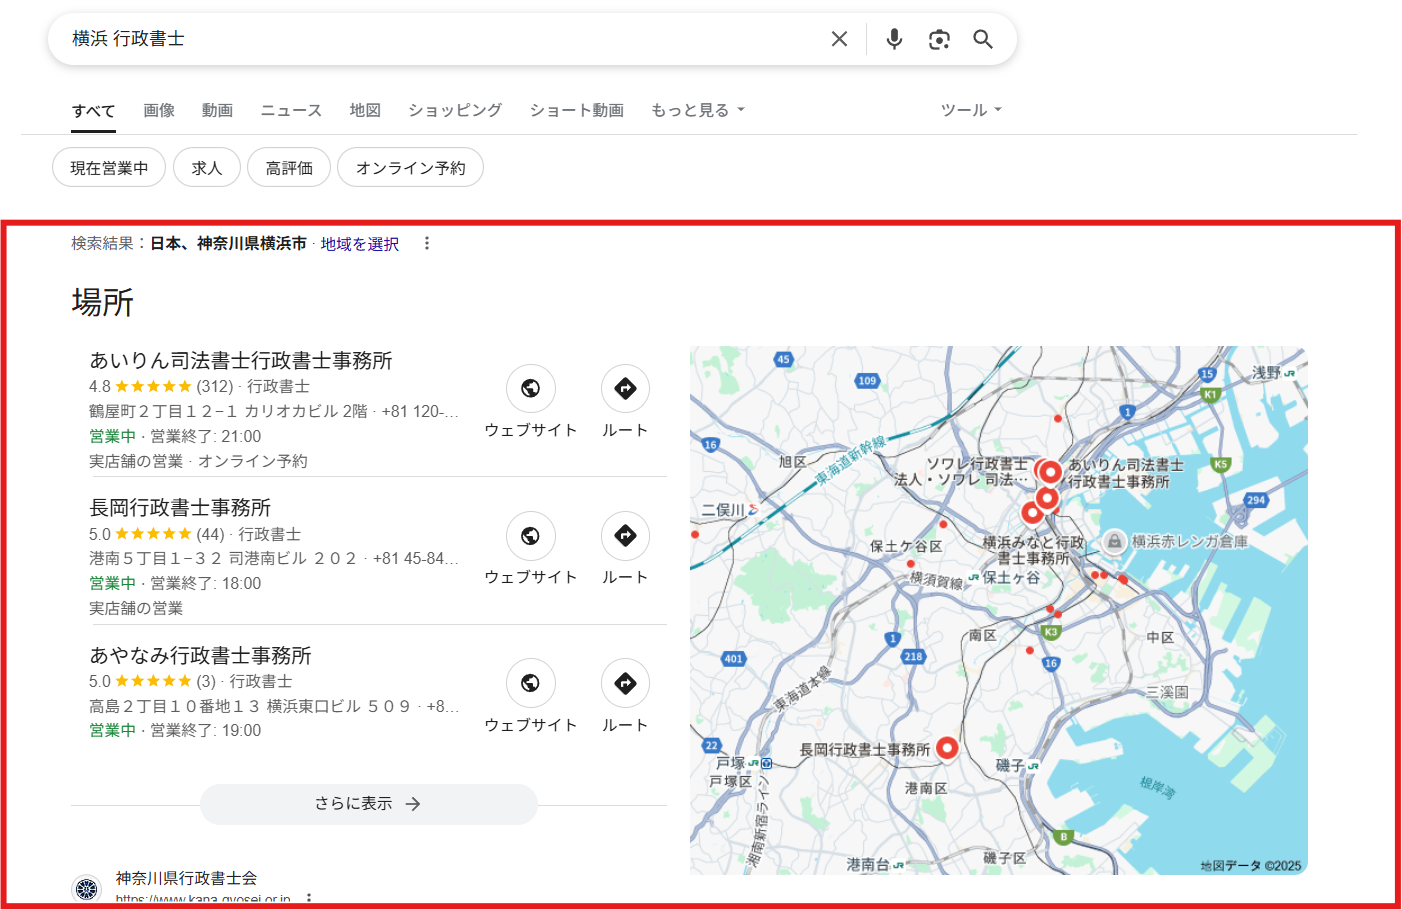Switch to the 画像 tab
Viewport: 1402px width, 910px height.
(x=159, y=110)
